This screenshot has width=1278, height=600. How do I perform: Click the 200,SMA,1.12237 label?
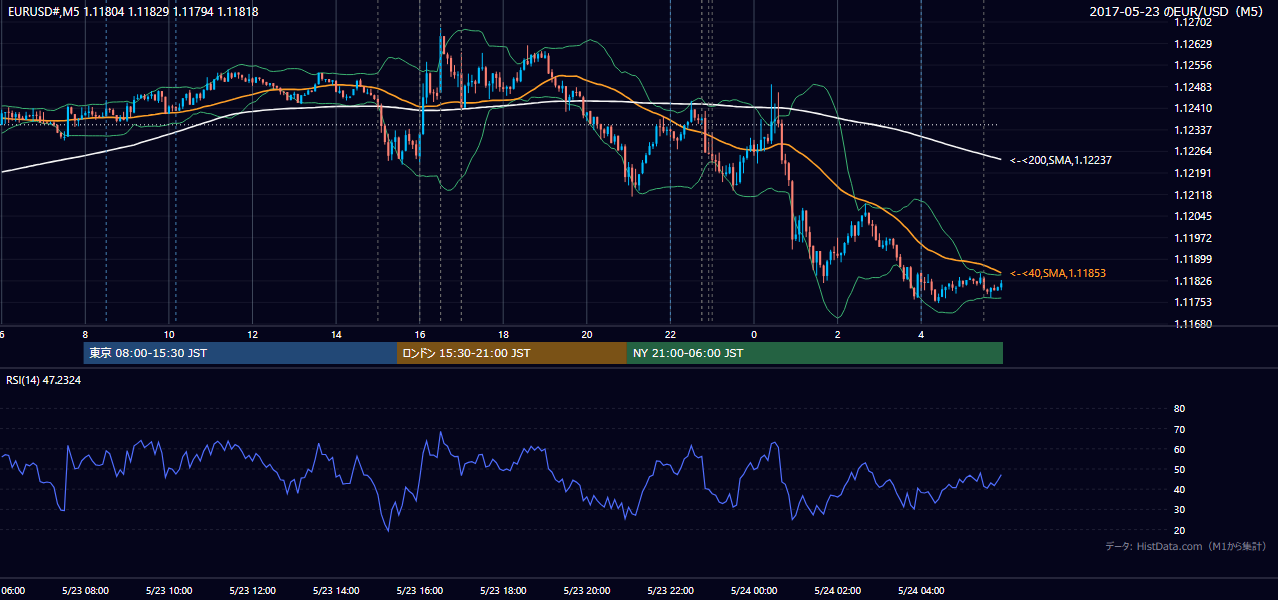pos(1061,160)
